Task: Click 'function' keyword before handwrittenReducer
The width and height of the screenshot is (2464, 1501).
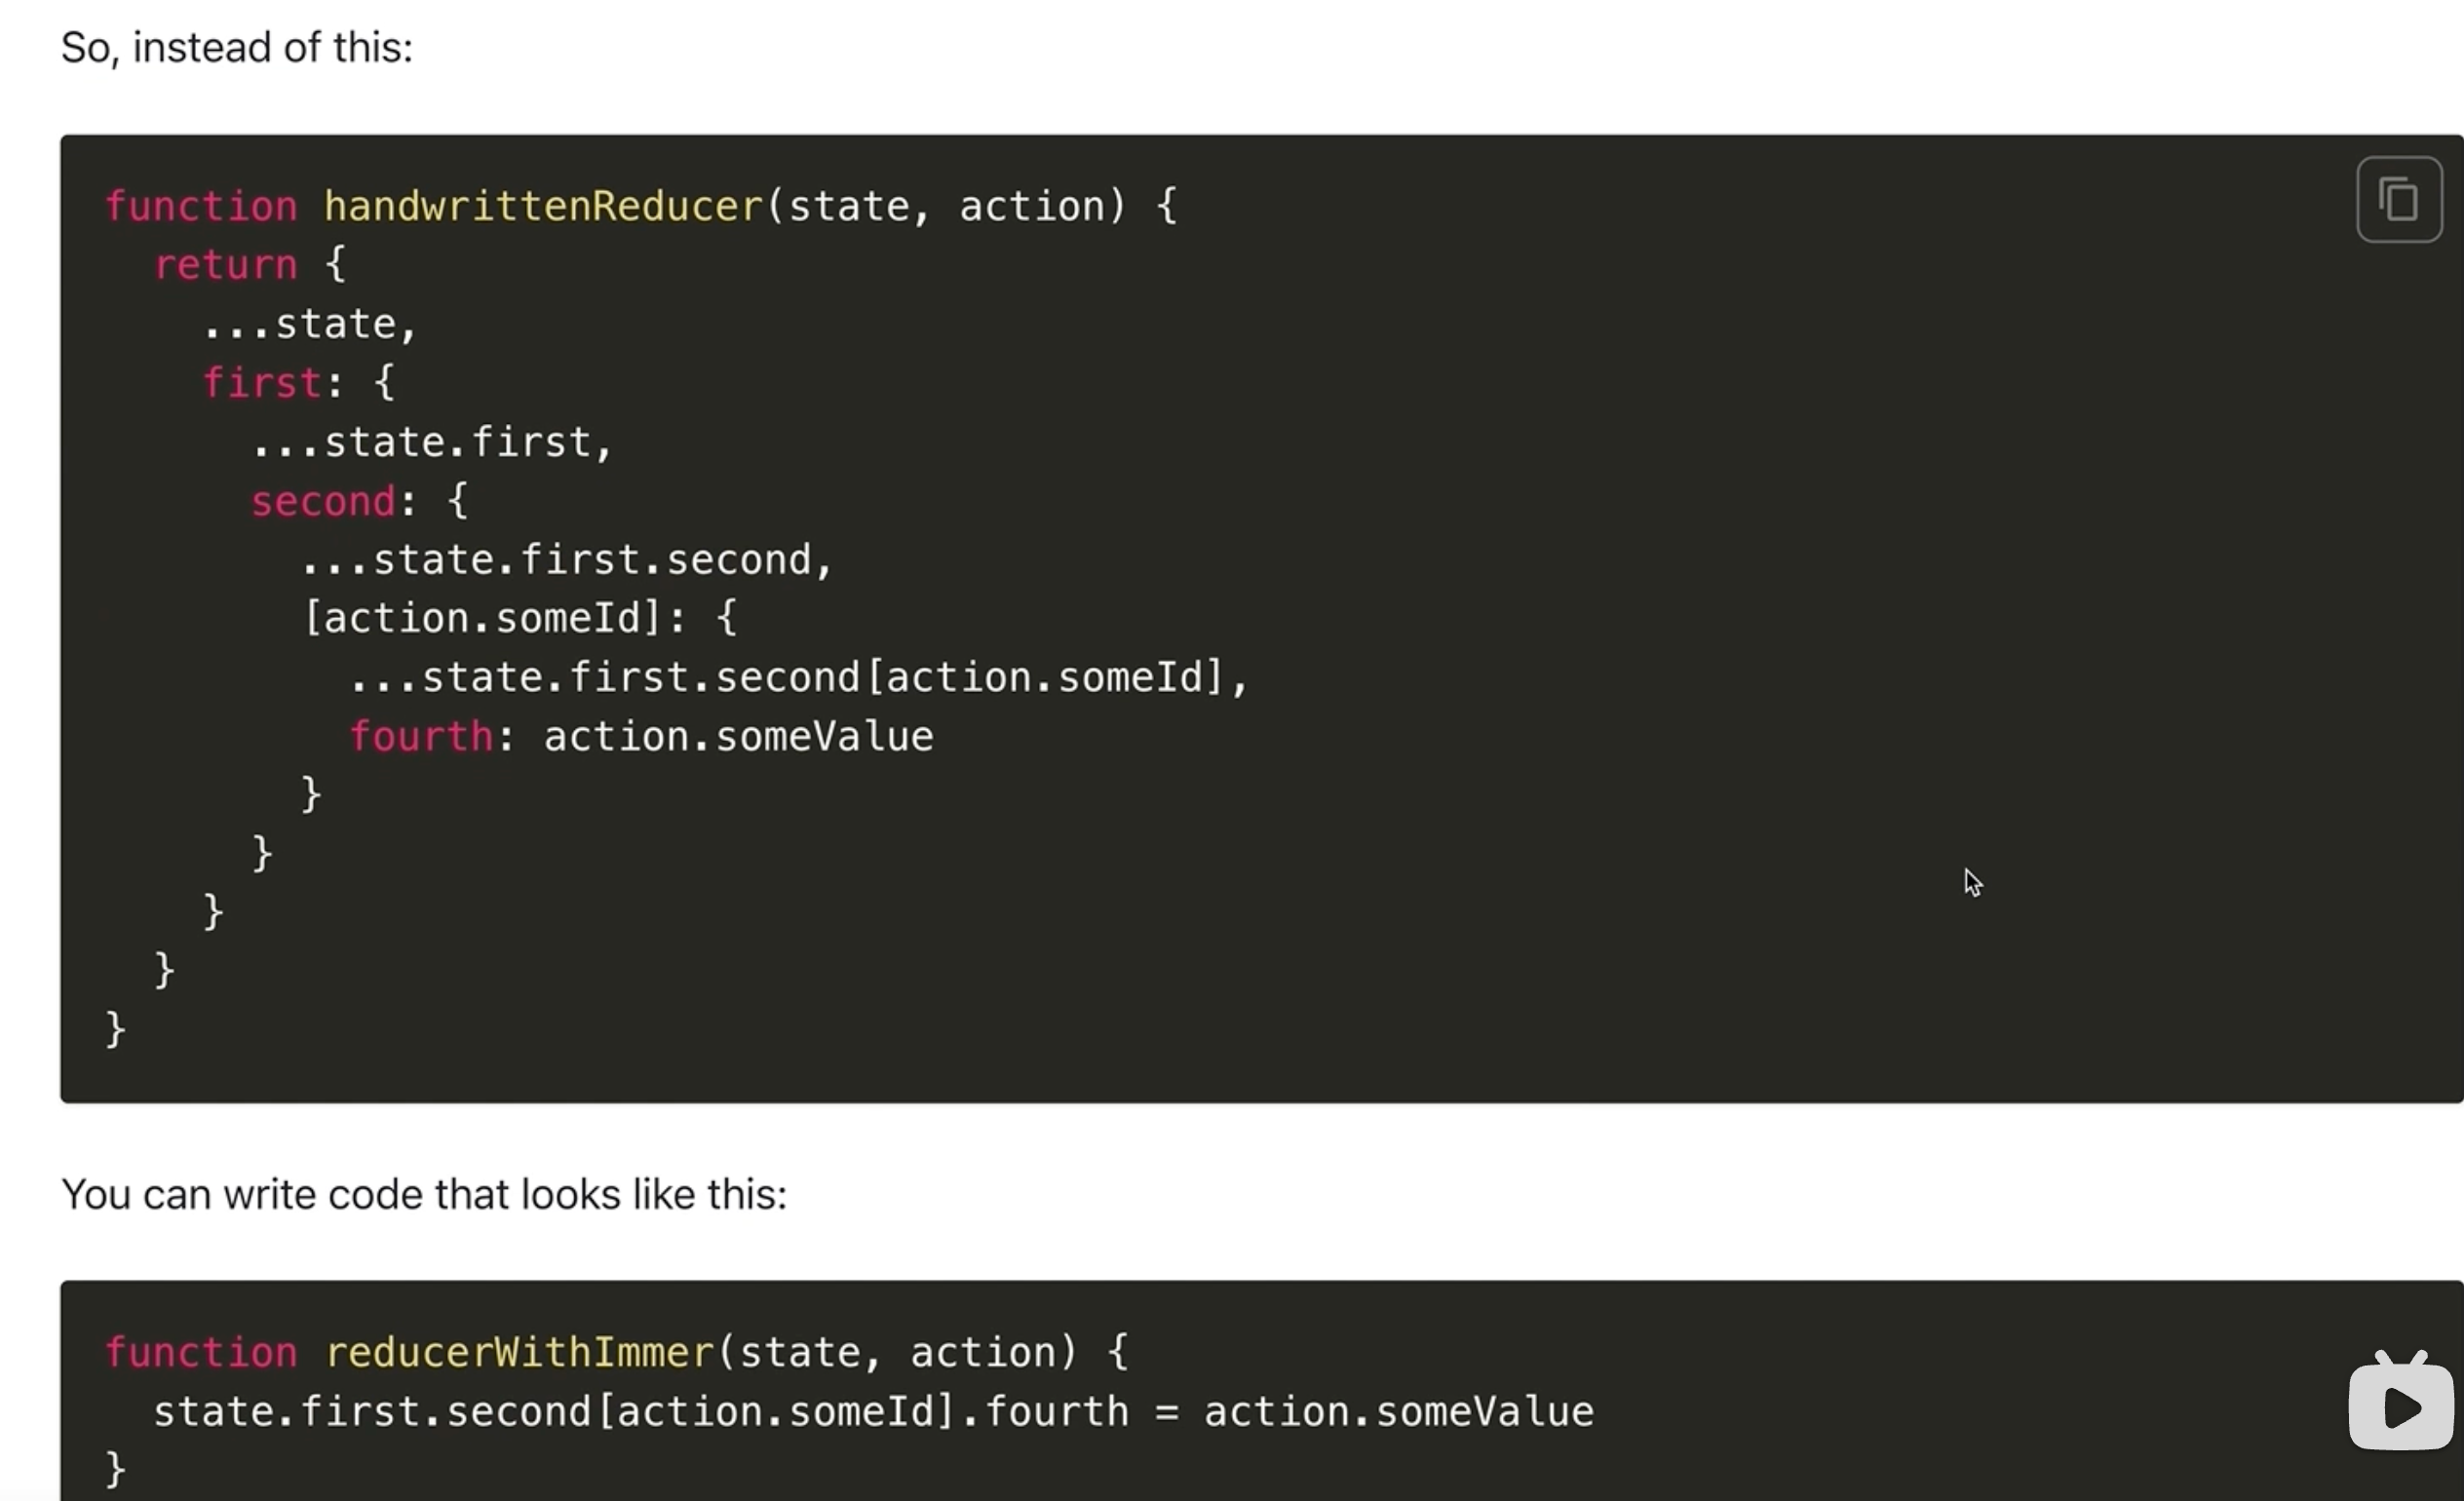Action: [x=201, y=206]
